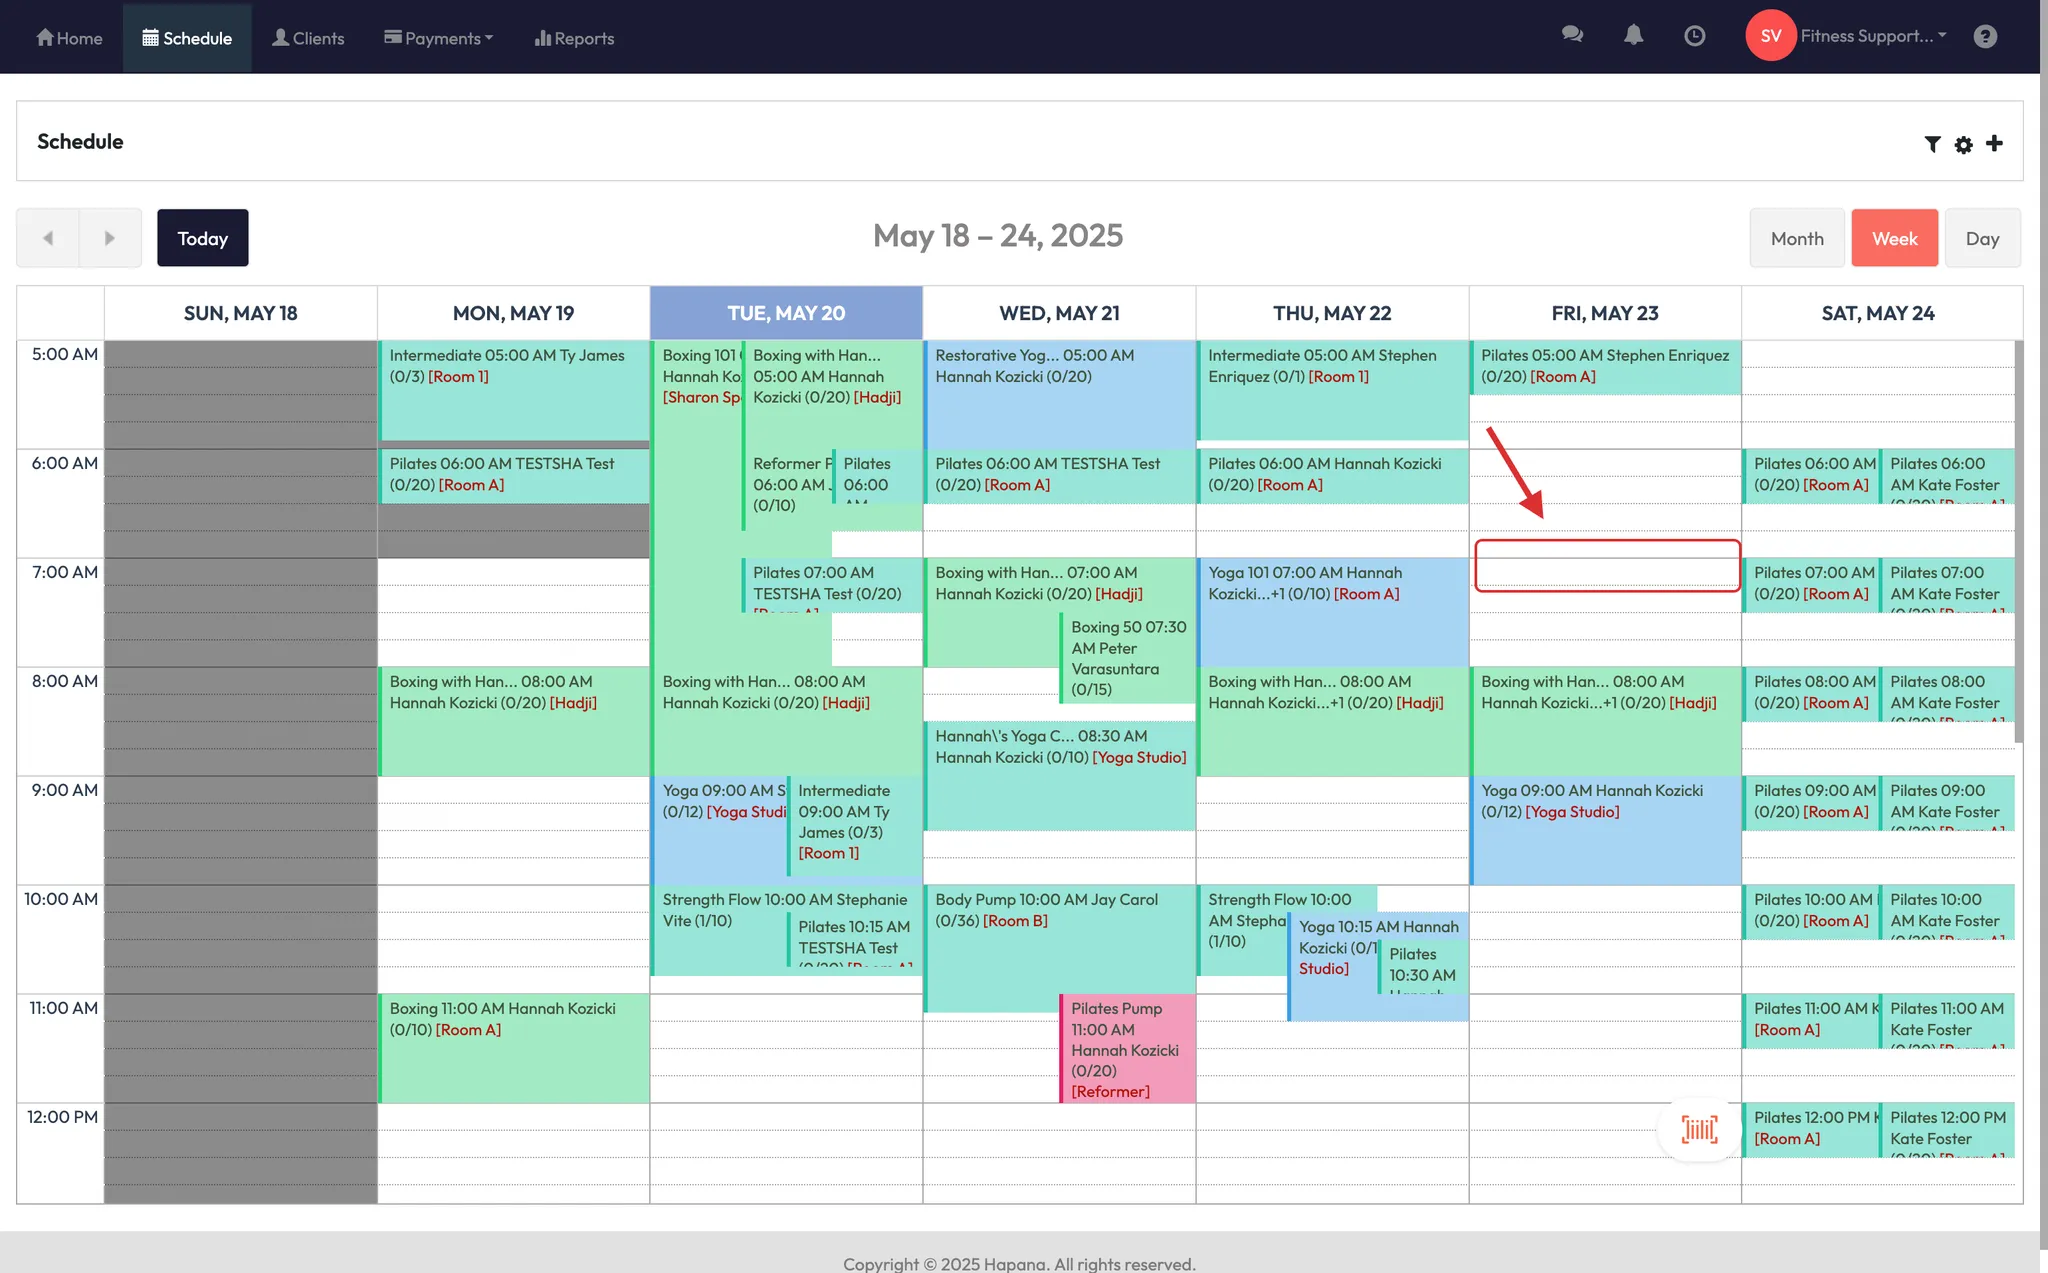Open pink Pilates Pump 11:00 AM class

point(1127,1048)
